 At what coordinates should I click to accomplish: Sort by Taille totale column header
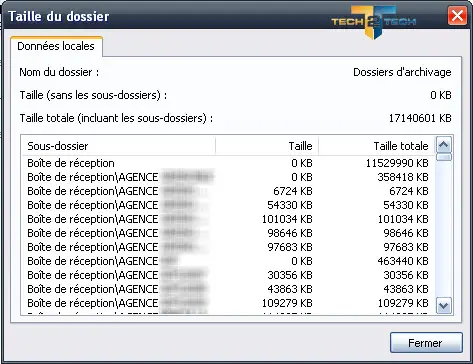pyautogui.click(x=377, y=146)
